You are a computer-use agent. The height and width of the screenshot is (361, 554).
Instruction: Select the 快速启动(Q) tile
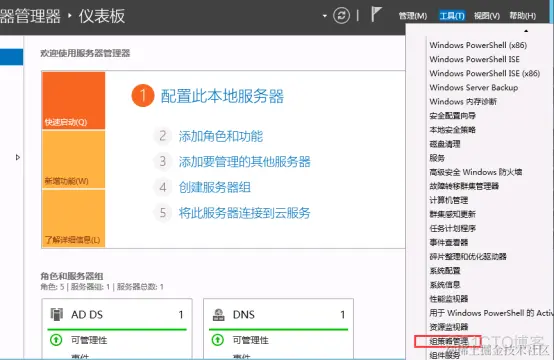73,101
